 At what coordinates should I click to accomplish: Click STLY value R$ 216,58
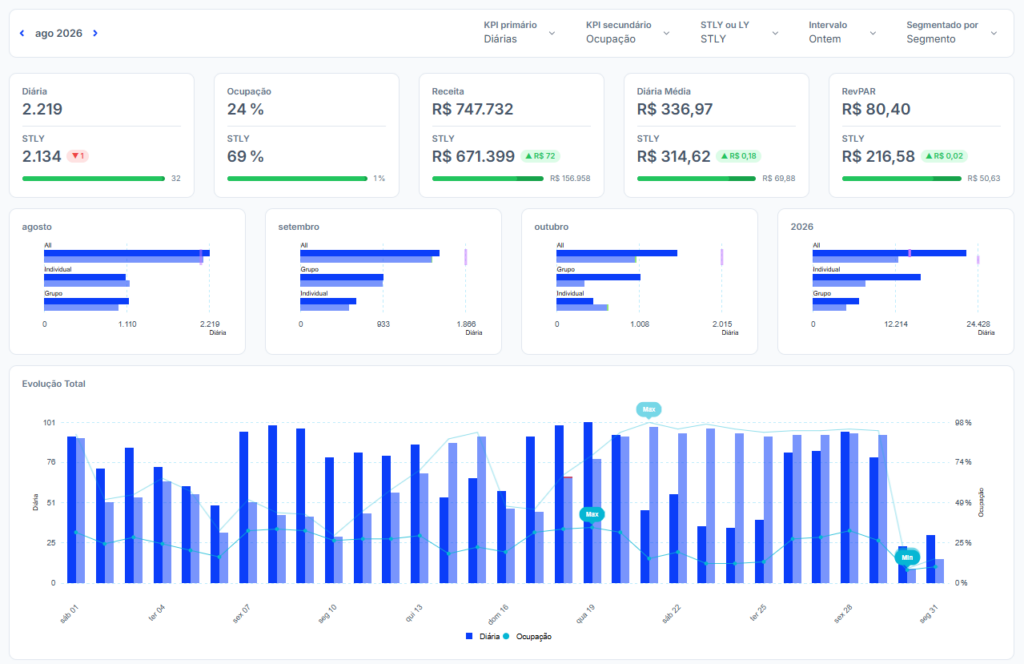coord(878,157)
